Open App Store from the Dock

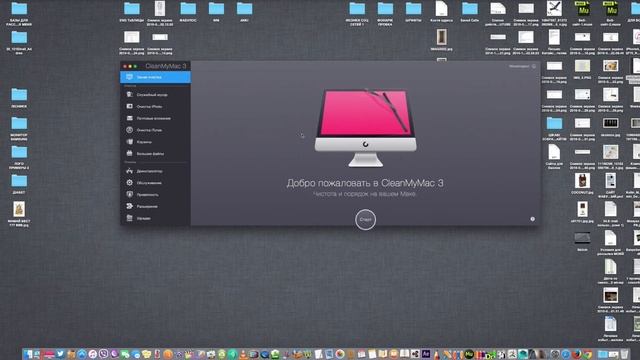[82, 354]
